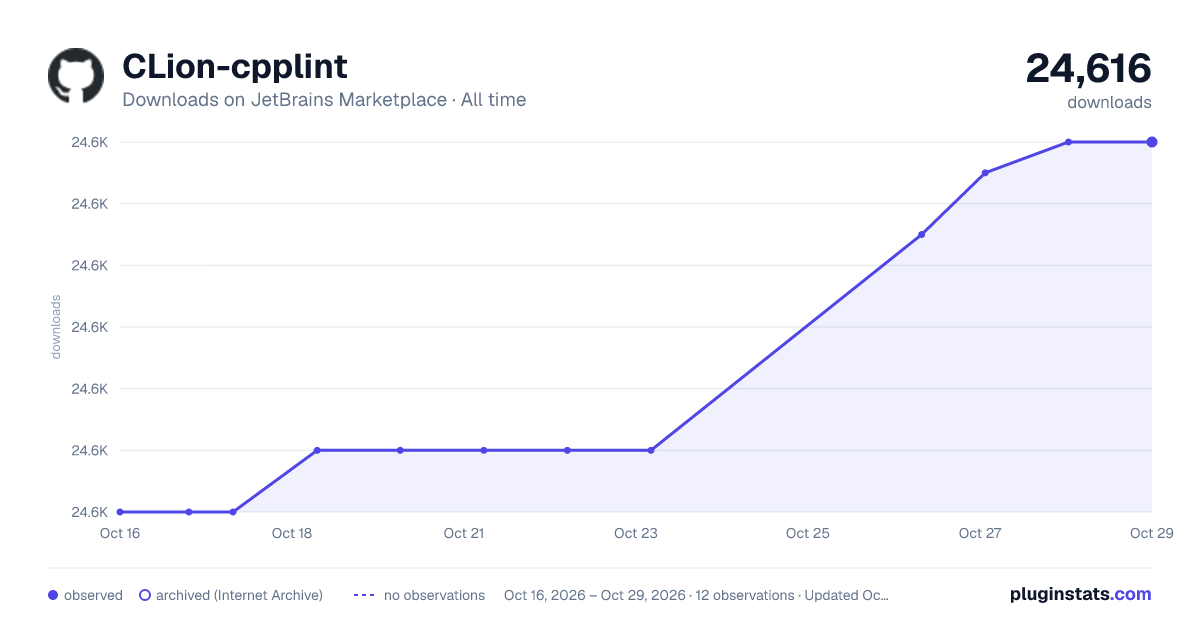Select the Oct 16 first data point

tap(120, 512)
